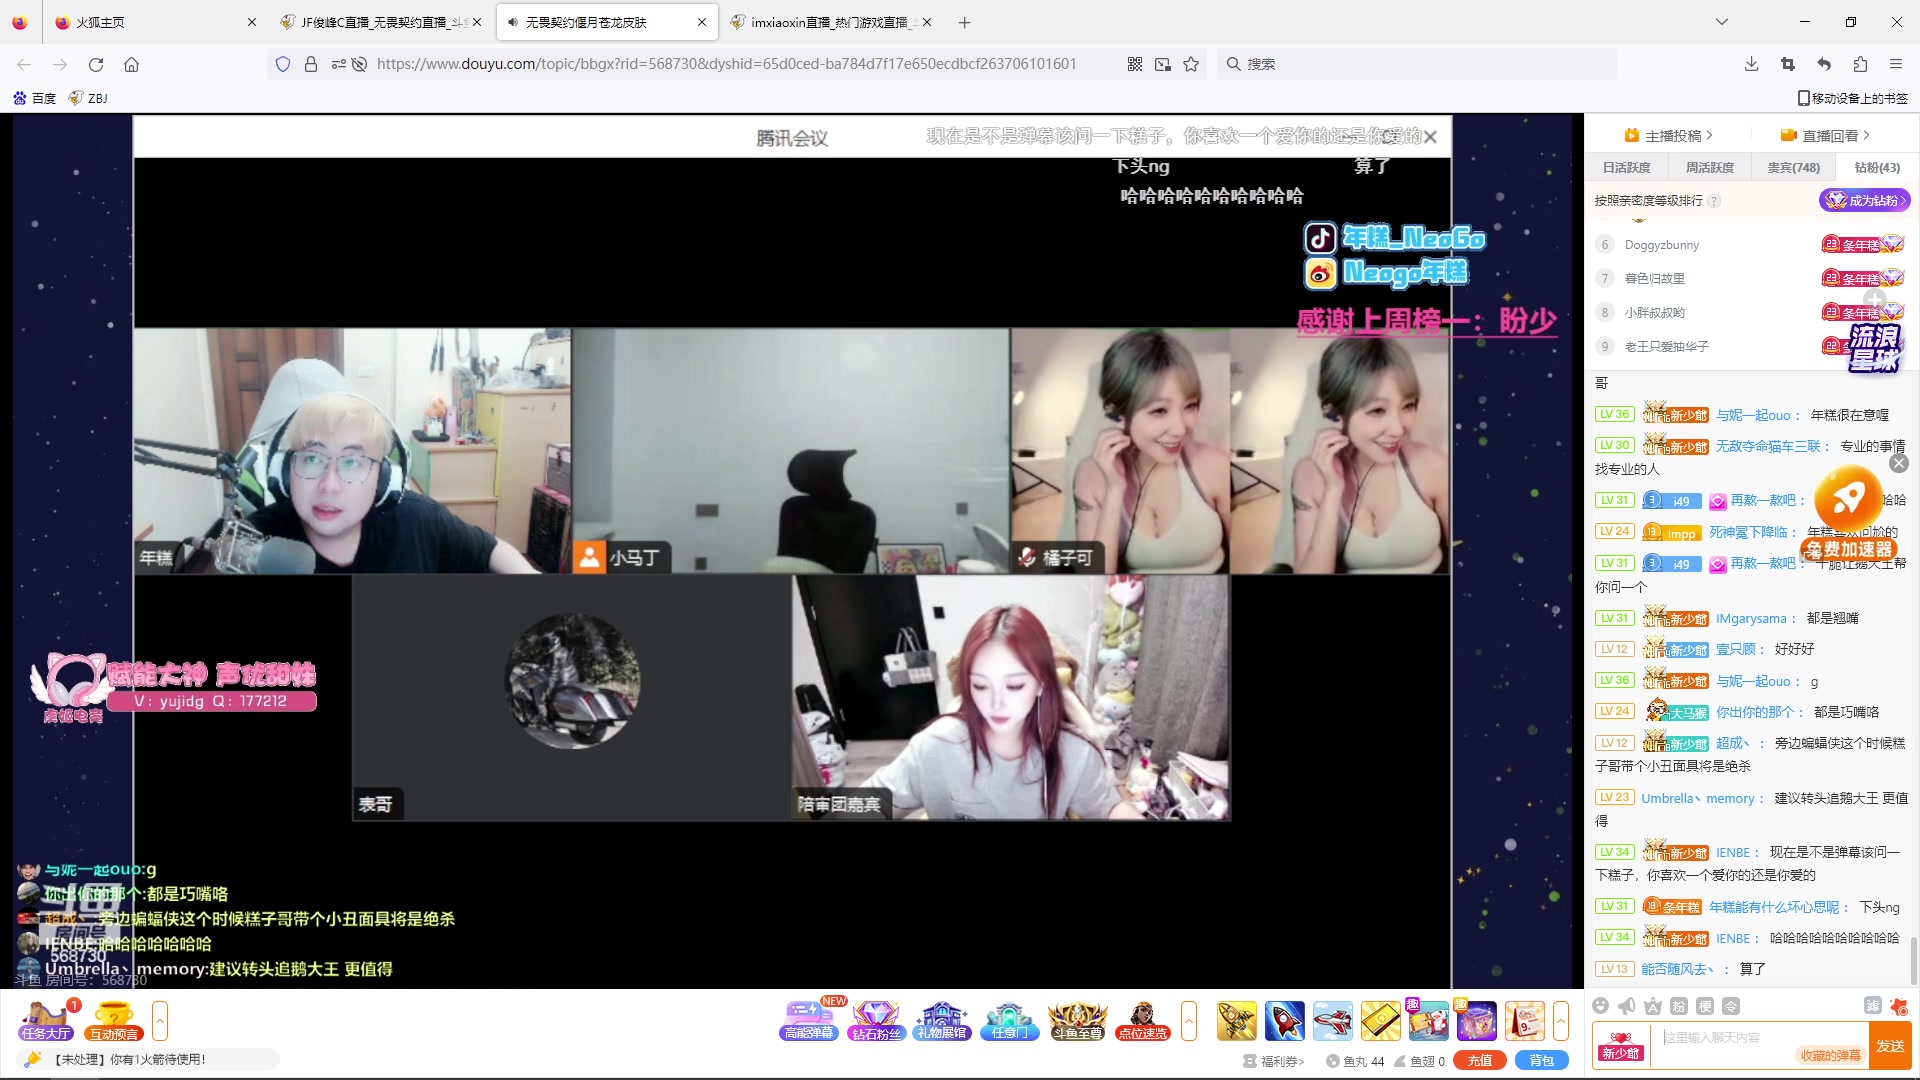Click the Firefox search box
The image size is (1920, 1080).
(1417, 64)
